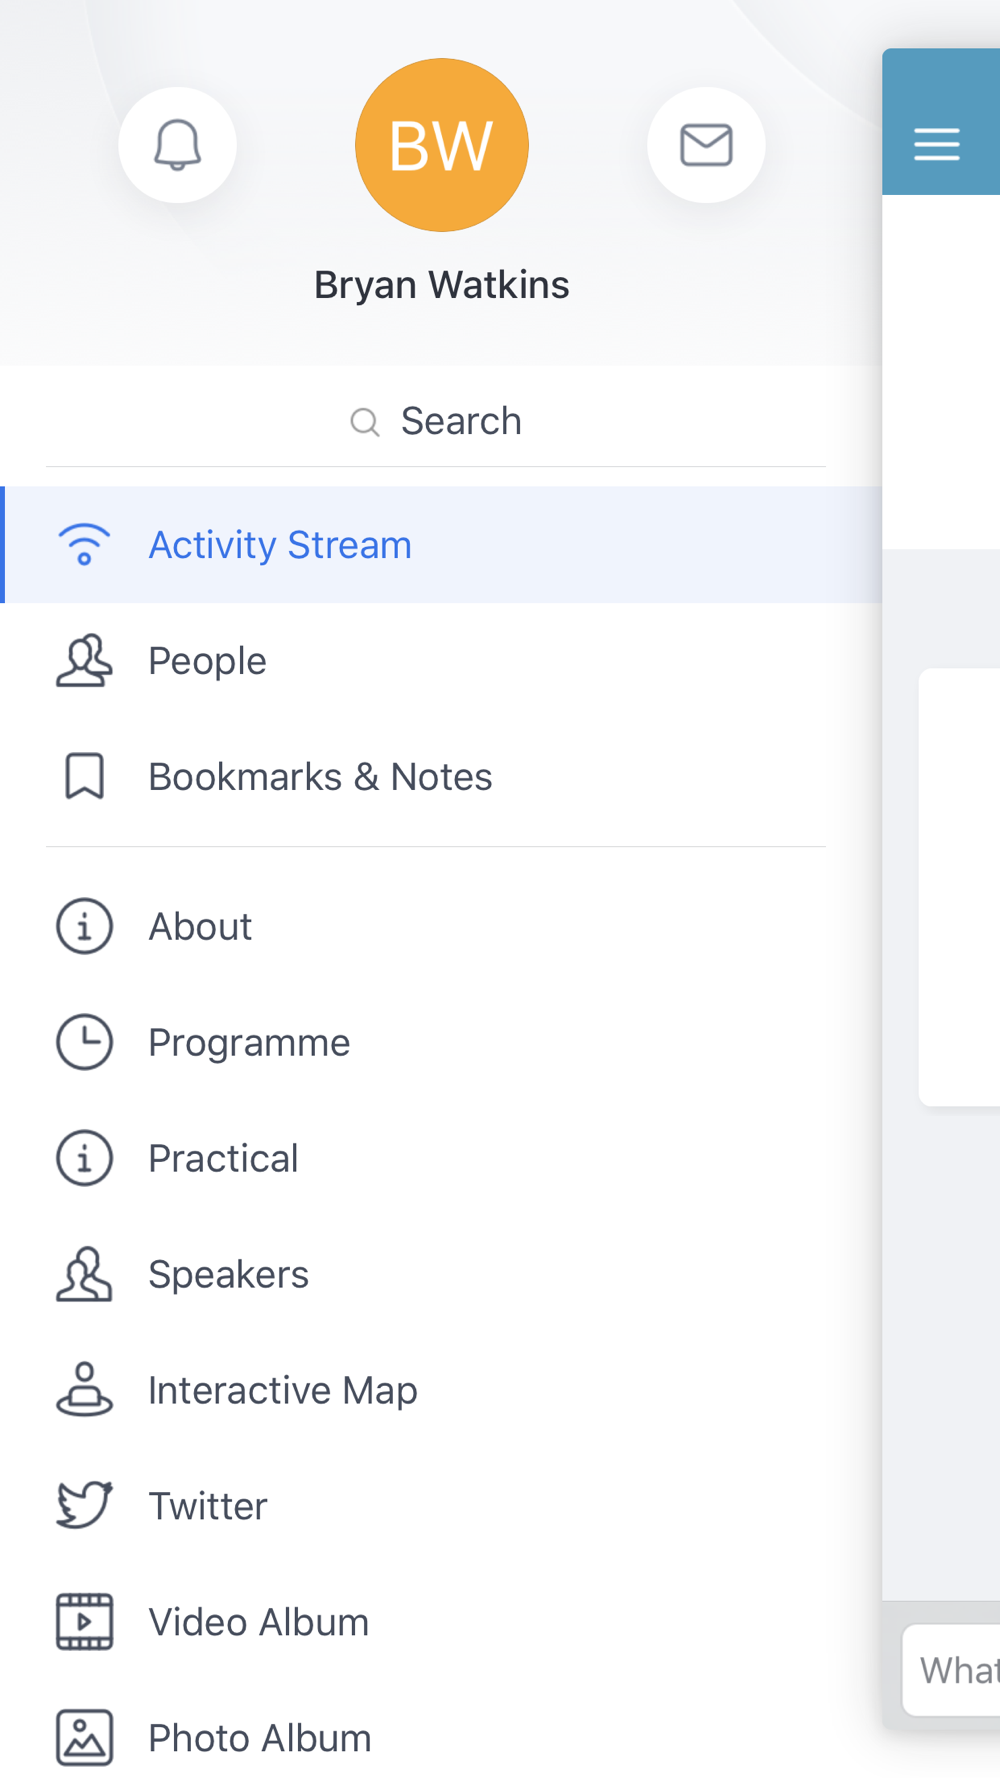Open Bookmarks & Notes
Screen dimensions: 1000x1778
pos(320,777)
